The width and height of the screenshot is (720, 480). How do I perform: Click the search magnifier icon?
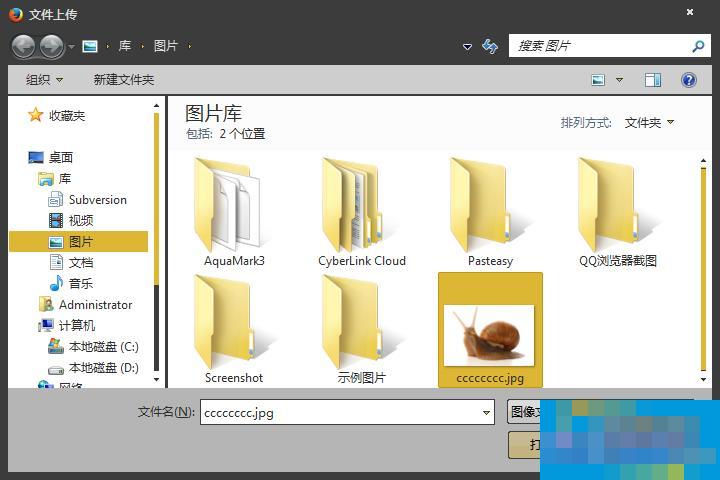click(698, 46)
